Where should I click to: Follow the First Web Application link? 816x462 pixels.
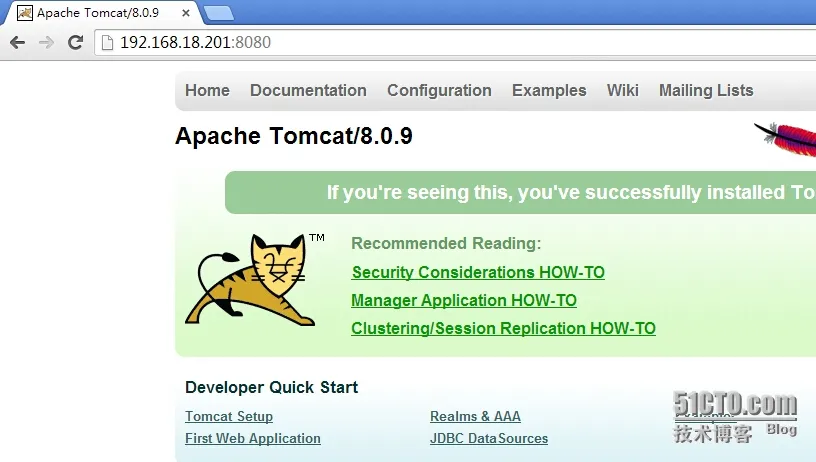click(x=253, y=438)
